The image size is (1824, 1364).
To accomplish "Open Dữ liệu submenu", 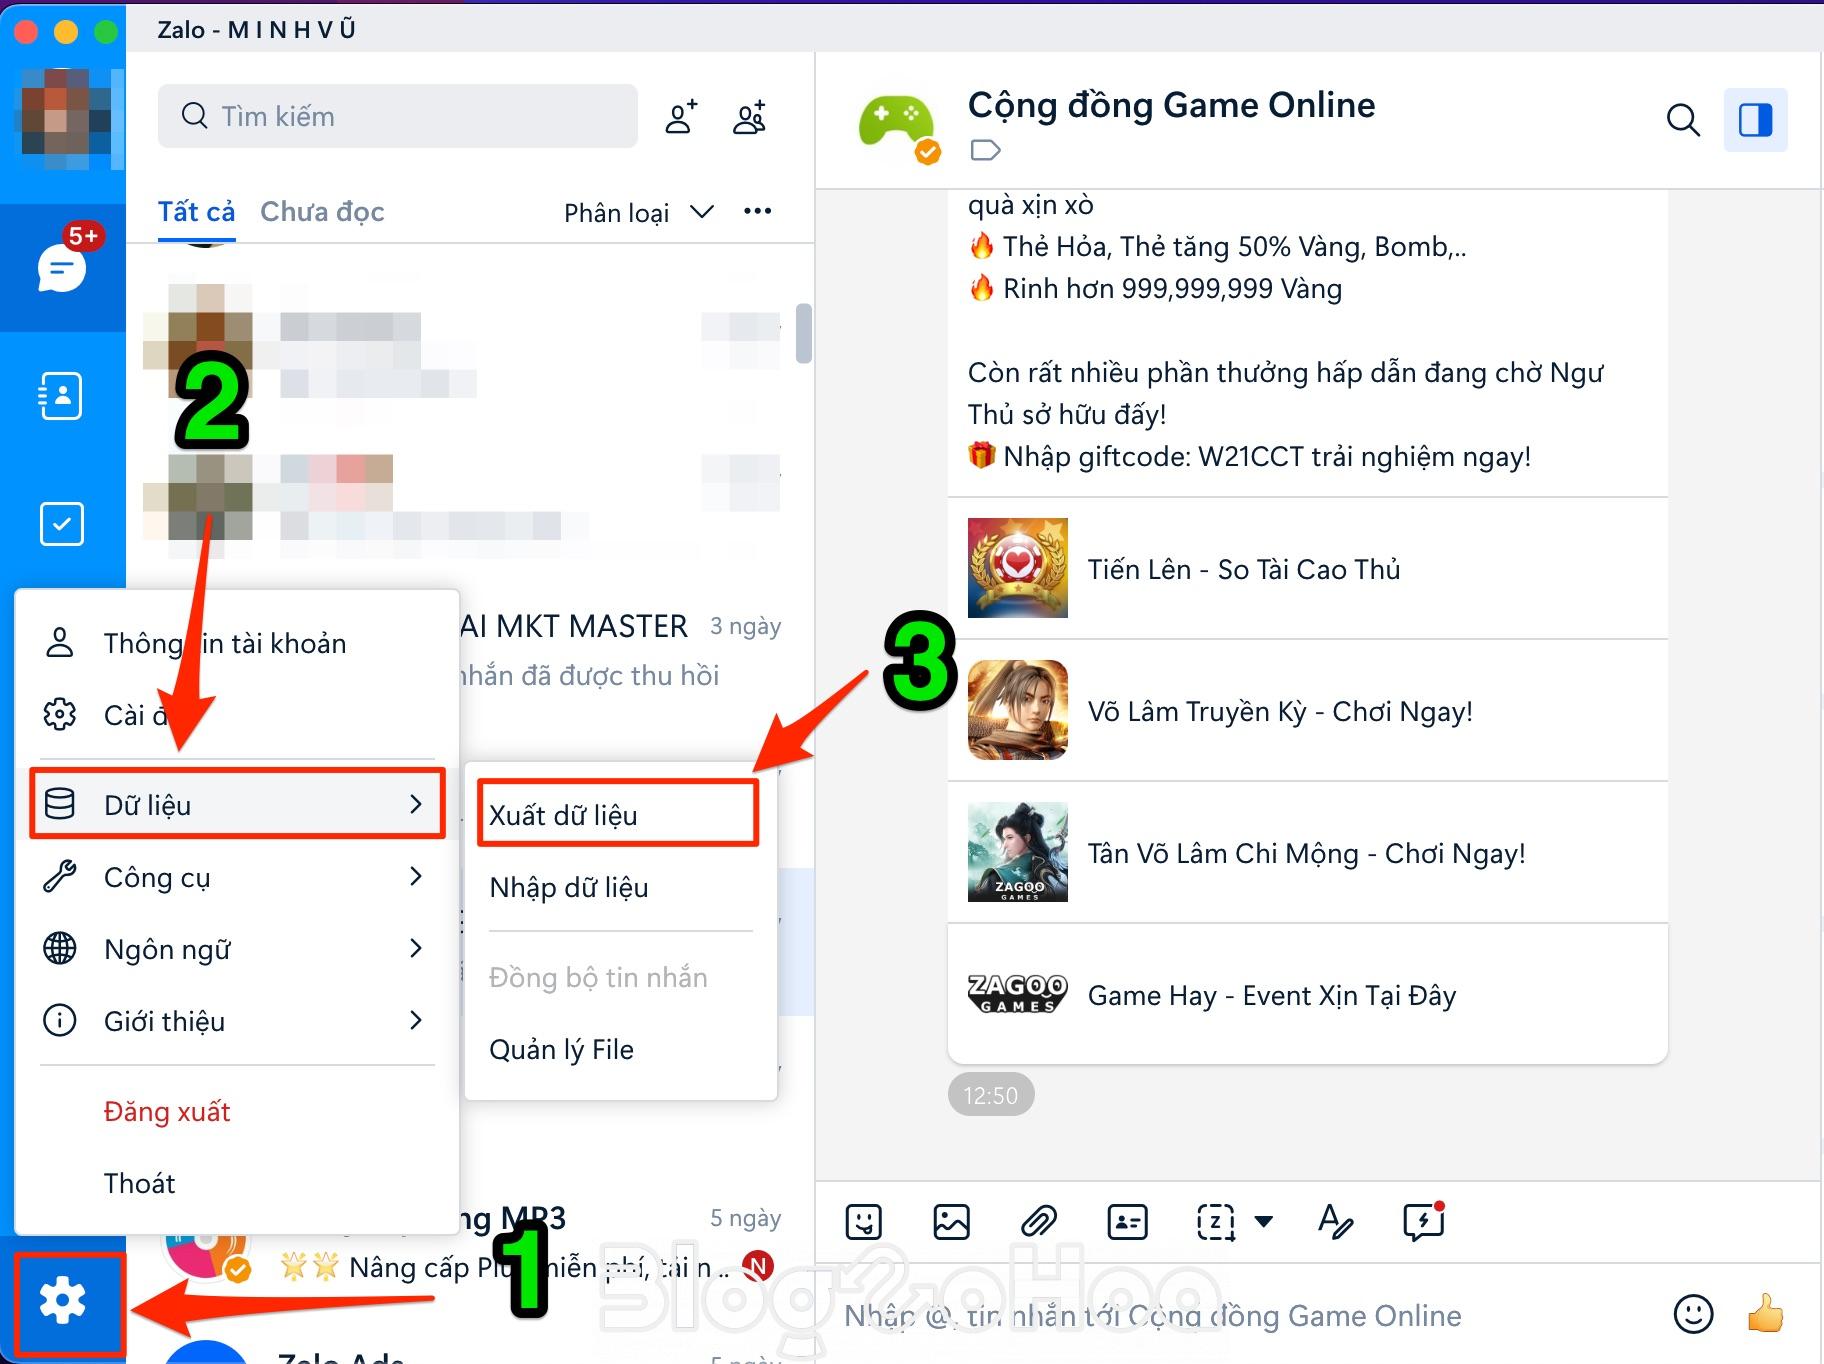I will [237, 804].
